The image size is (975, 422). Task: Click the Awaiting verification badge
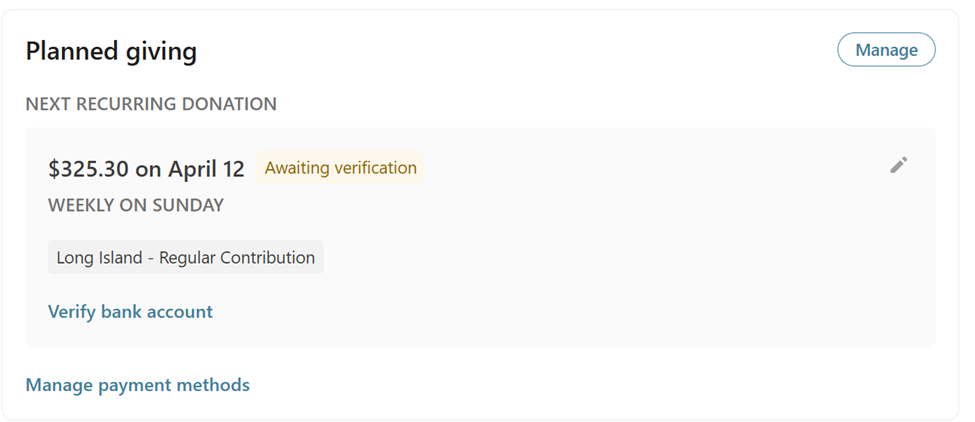tap(340, 168)
